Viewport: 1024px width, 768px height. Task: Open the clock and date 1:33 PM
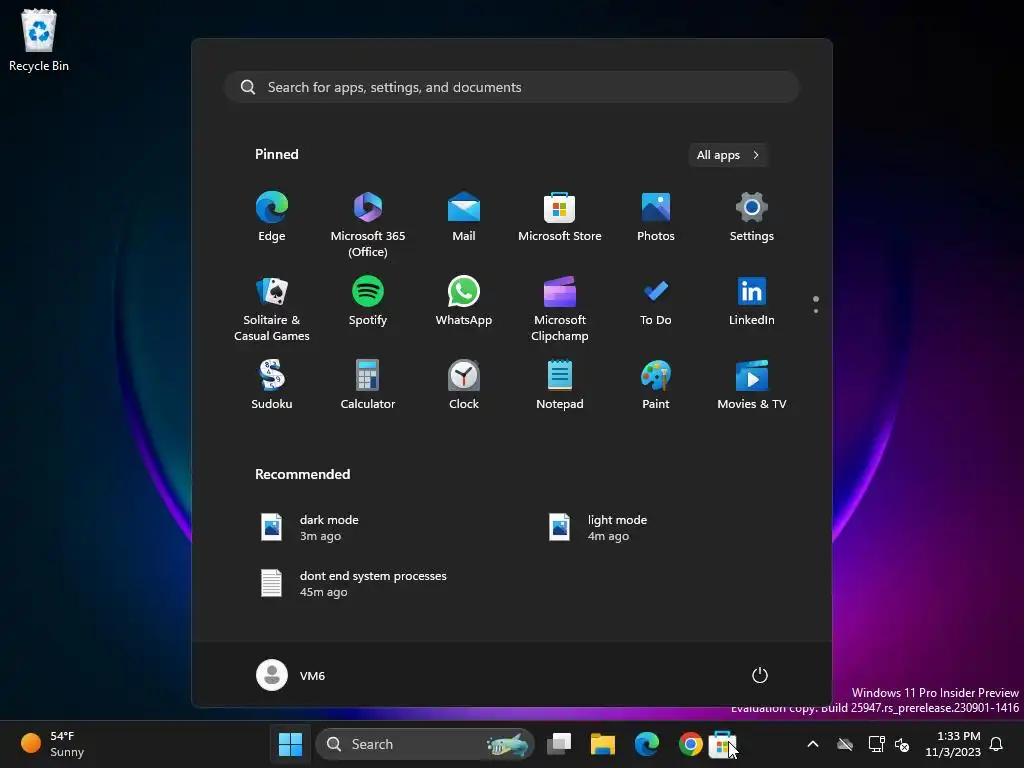pos(953,744)
